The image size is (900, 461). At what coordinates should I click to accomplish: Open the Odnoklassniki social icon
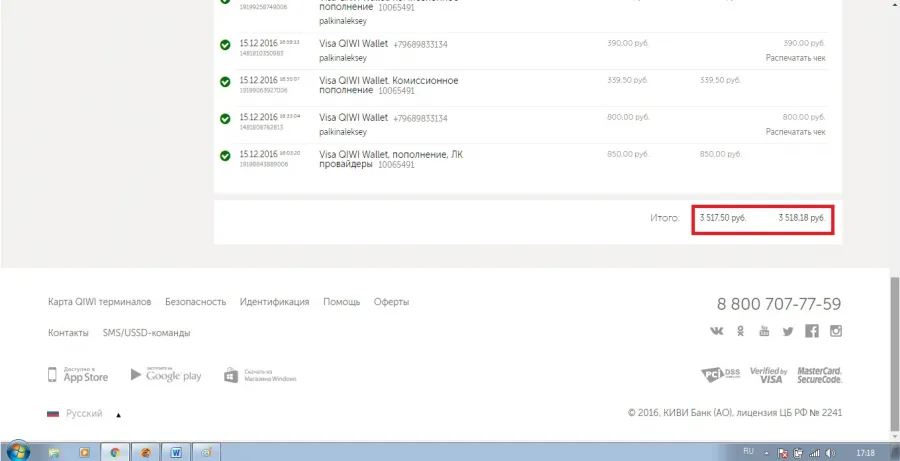740,331
